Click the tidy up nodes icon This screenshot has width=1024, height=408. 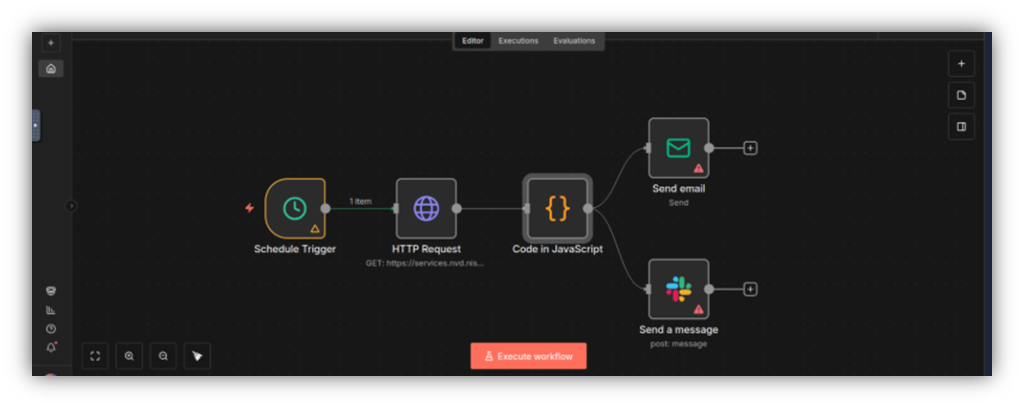tap(197, 355)
